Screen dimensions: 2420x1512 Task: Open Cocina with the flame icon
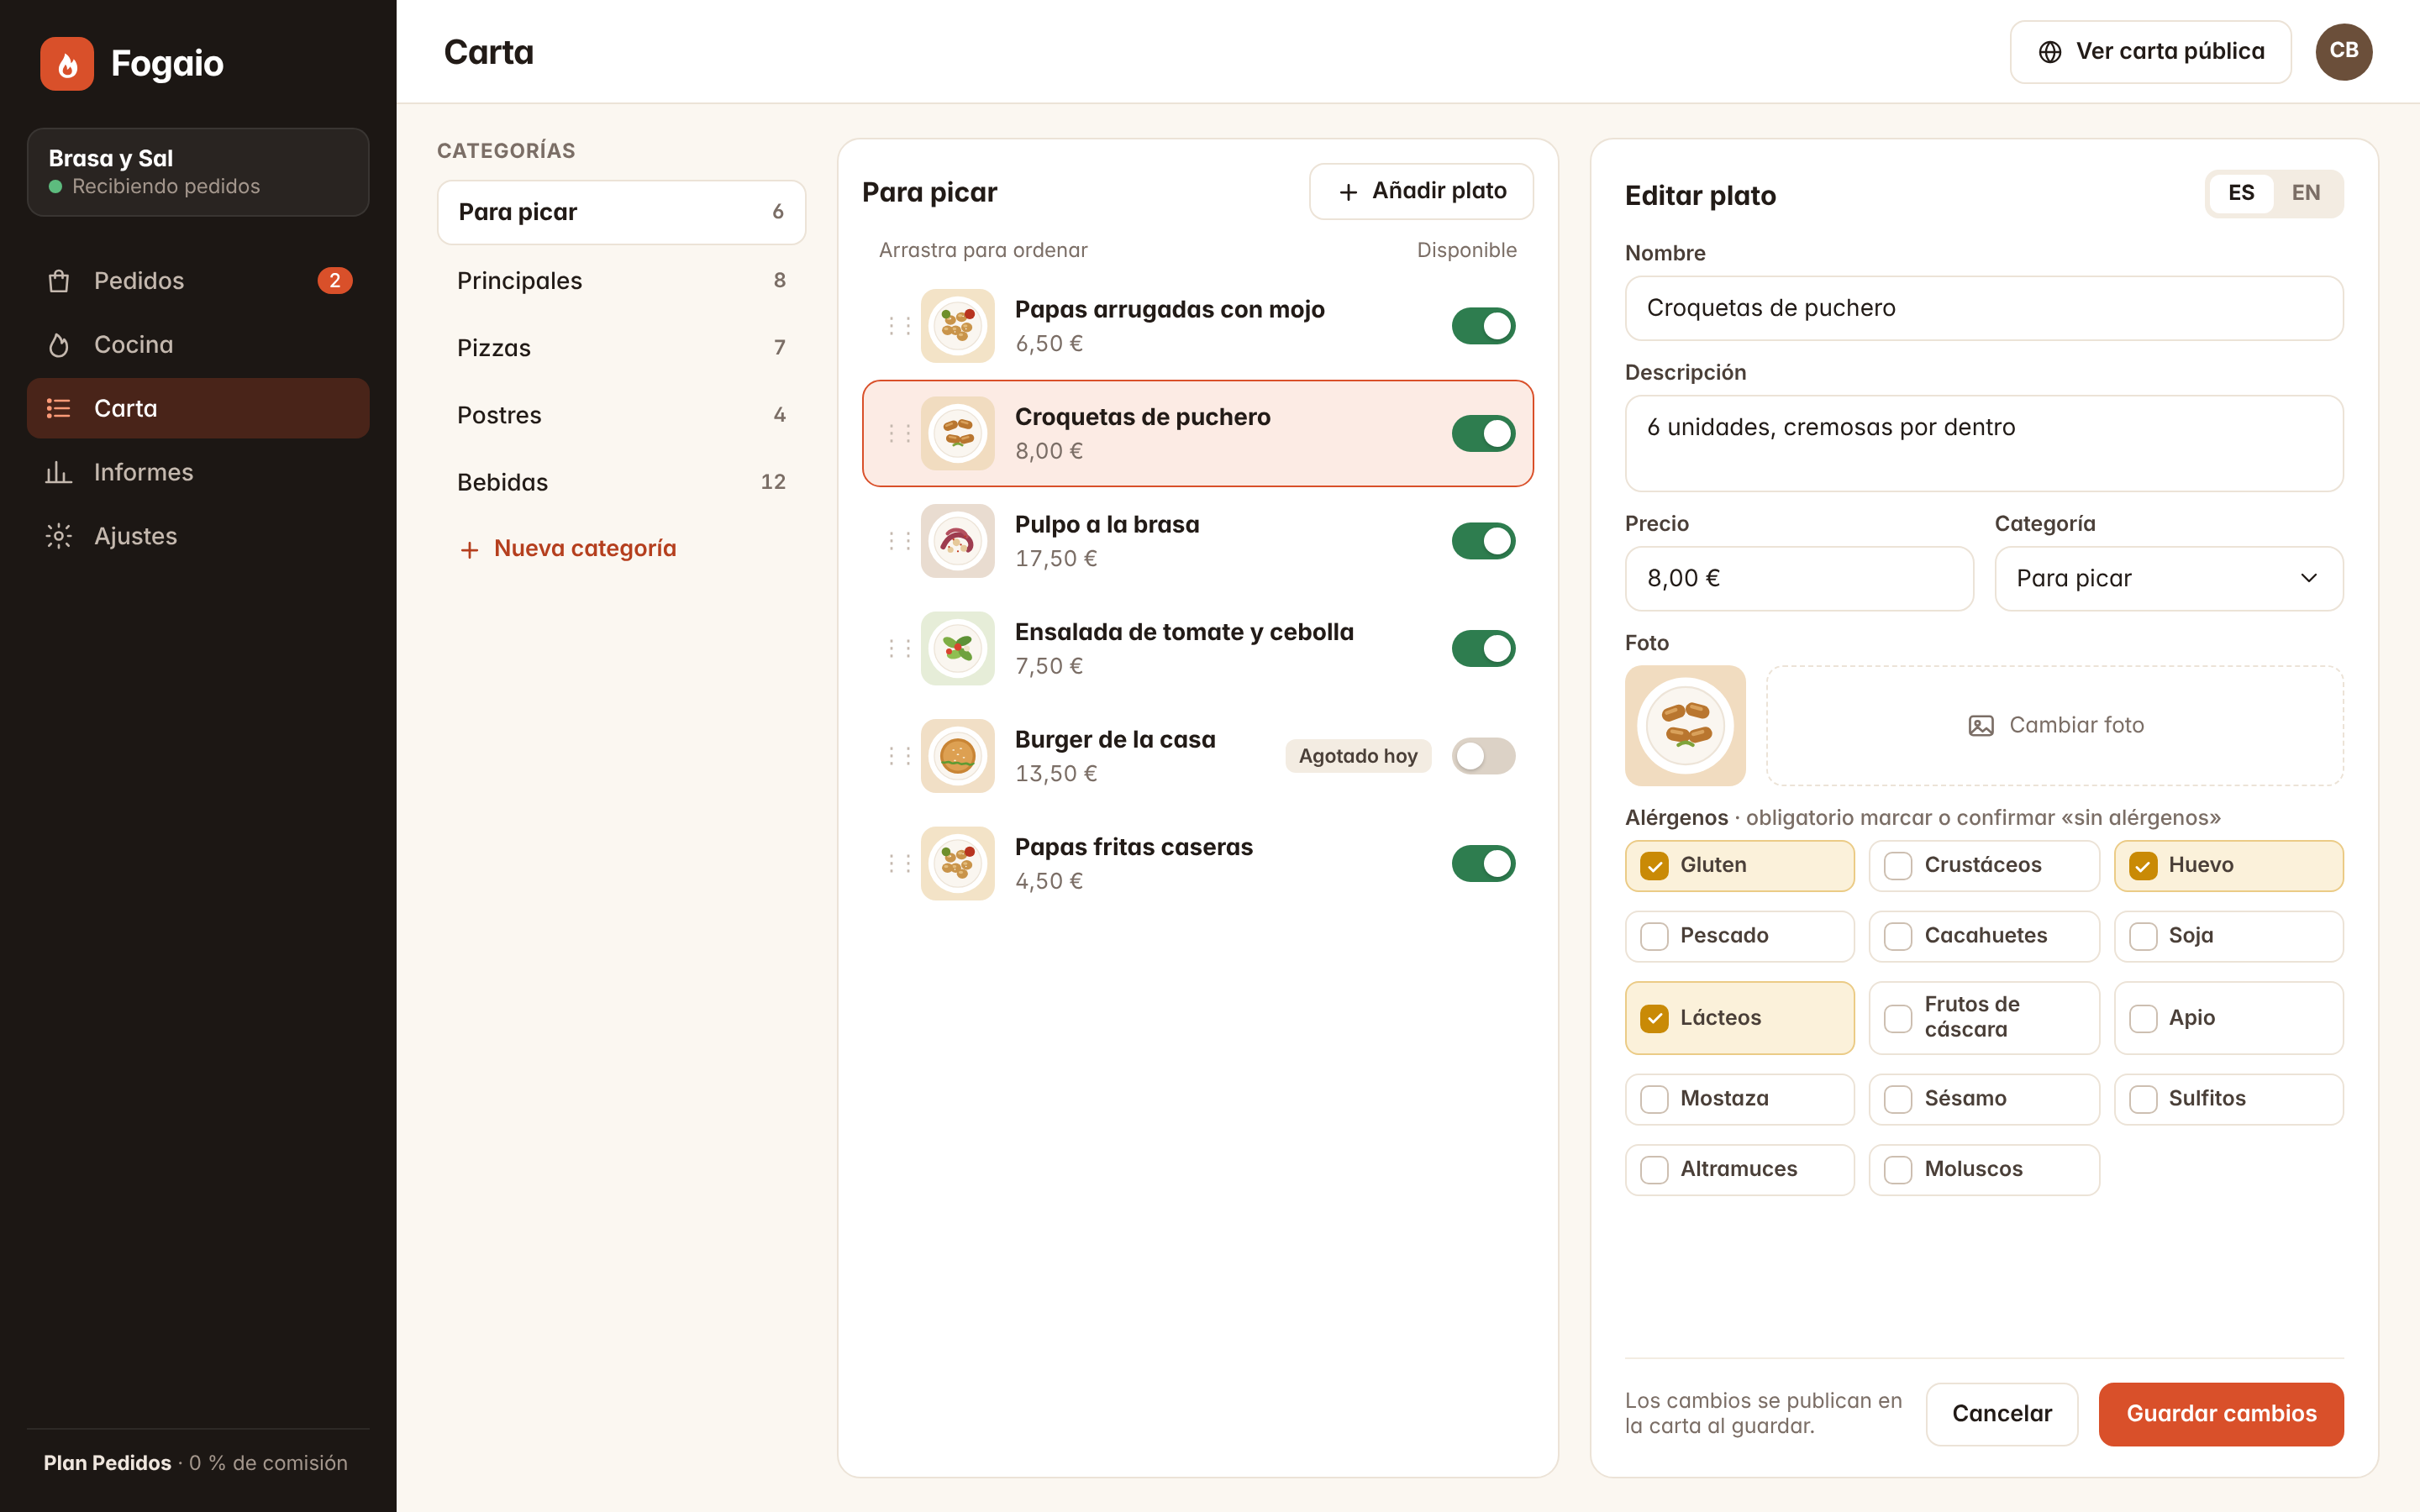59,345
